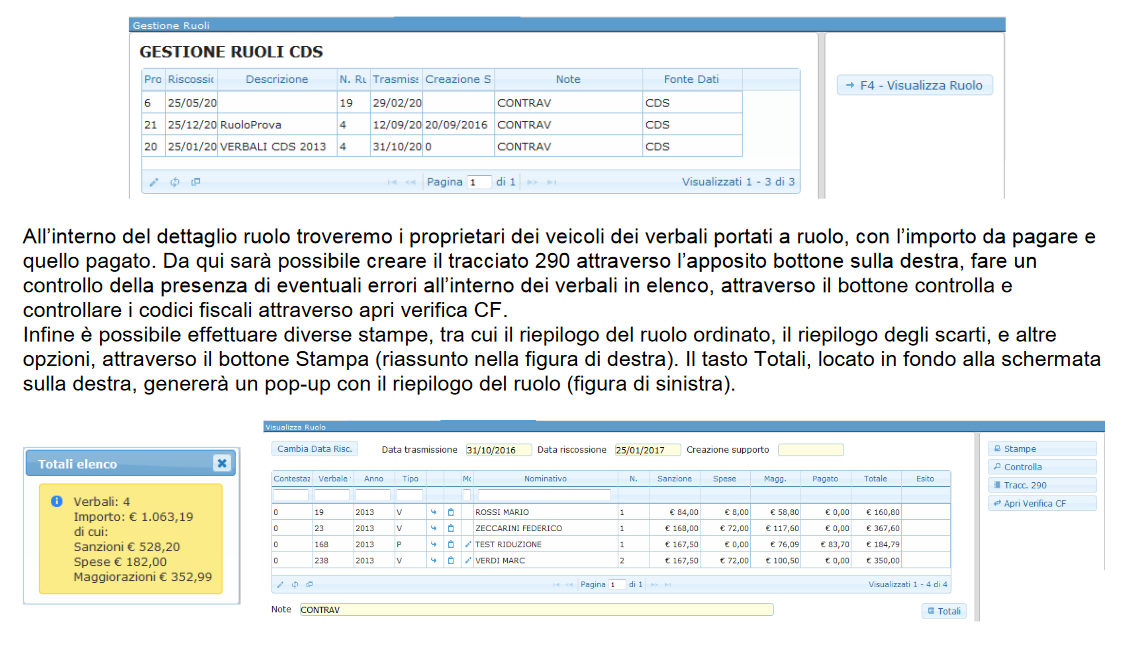Click Data riscossione field
The width and height of the screenshot is (1146, 652).
(x=648, y=450)
